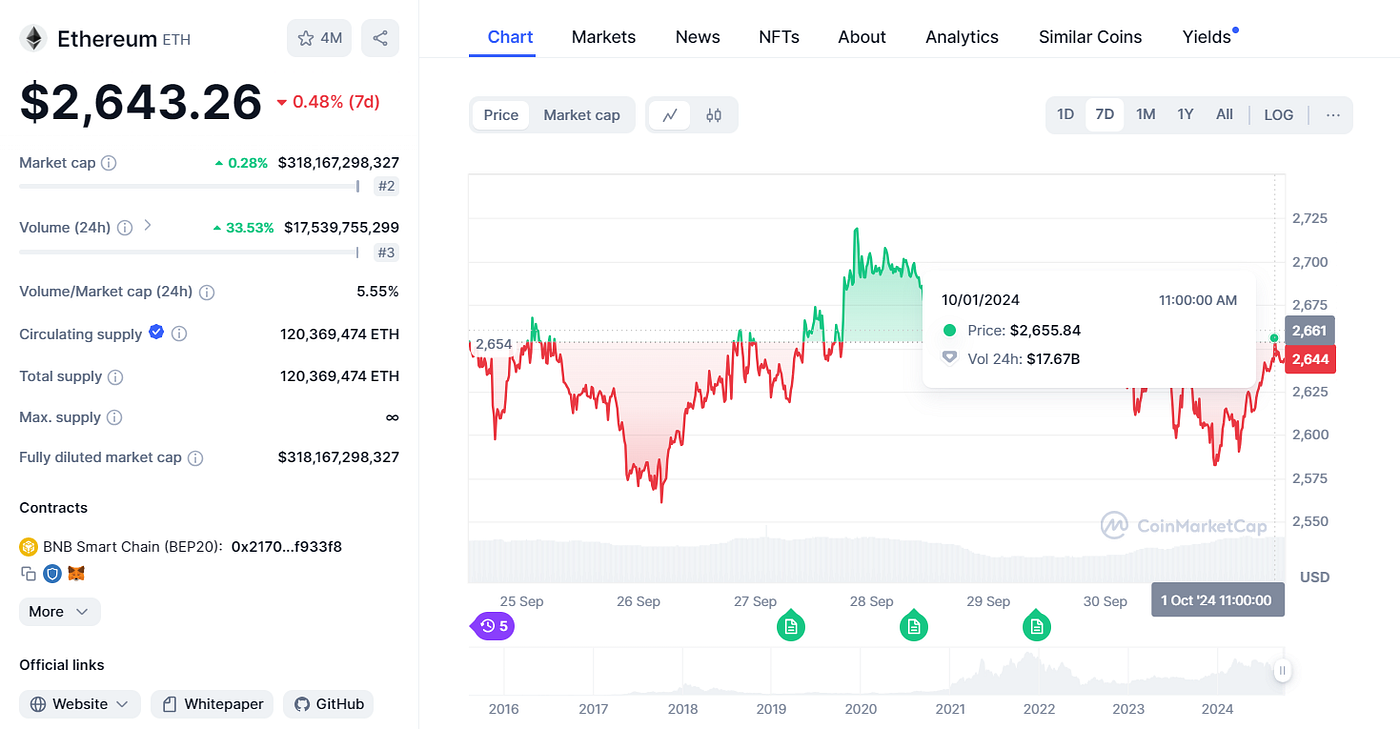Open the Website dropdown
The height and width of the screenshot is (729, 1400).
(x=79, y=704)
